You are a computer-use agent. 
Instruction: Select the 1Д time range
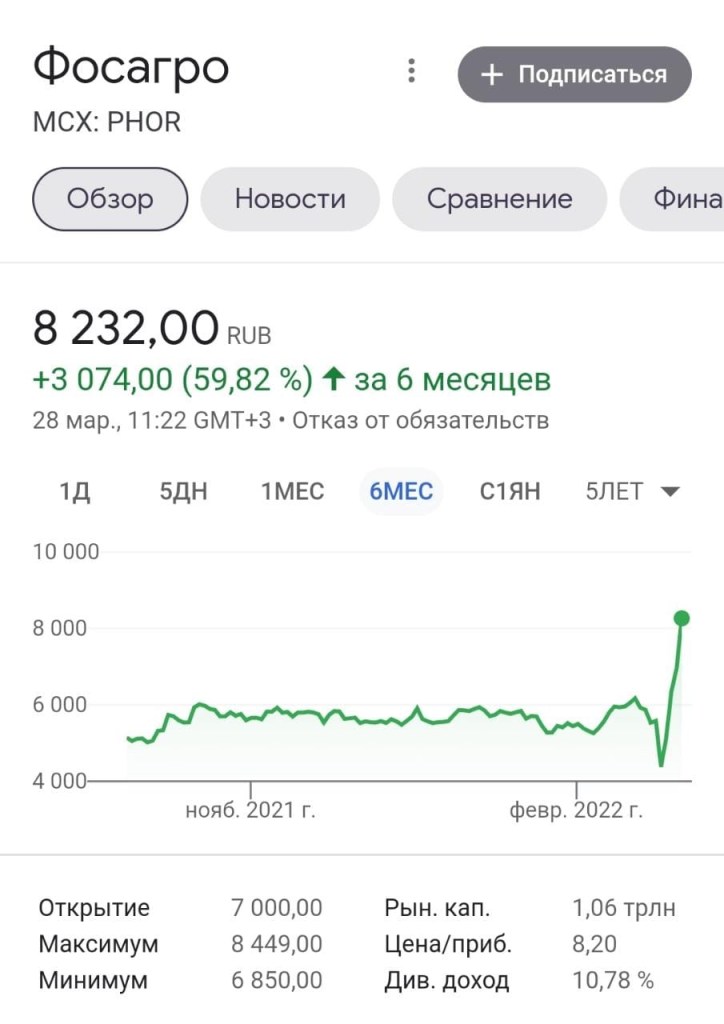pyautogui.click(x=75, y=492)
